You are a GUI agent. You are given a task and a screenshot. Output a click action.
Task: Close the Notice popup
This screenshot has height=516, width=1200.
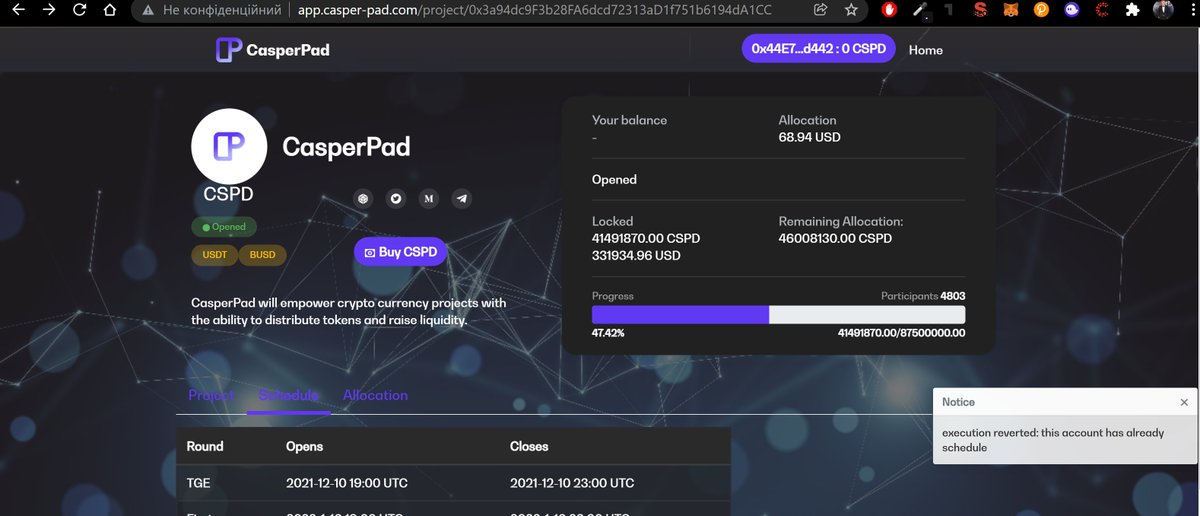[1184, 402]
